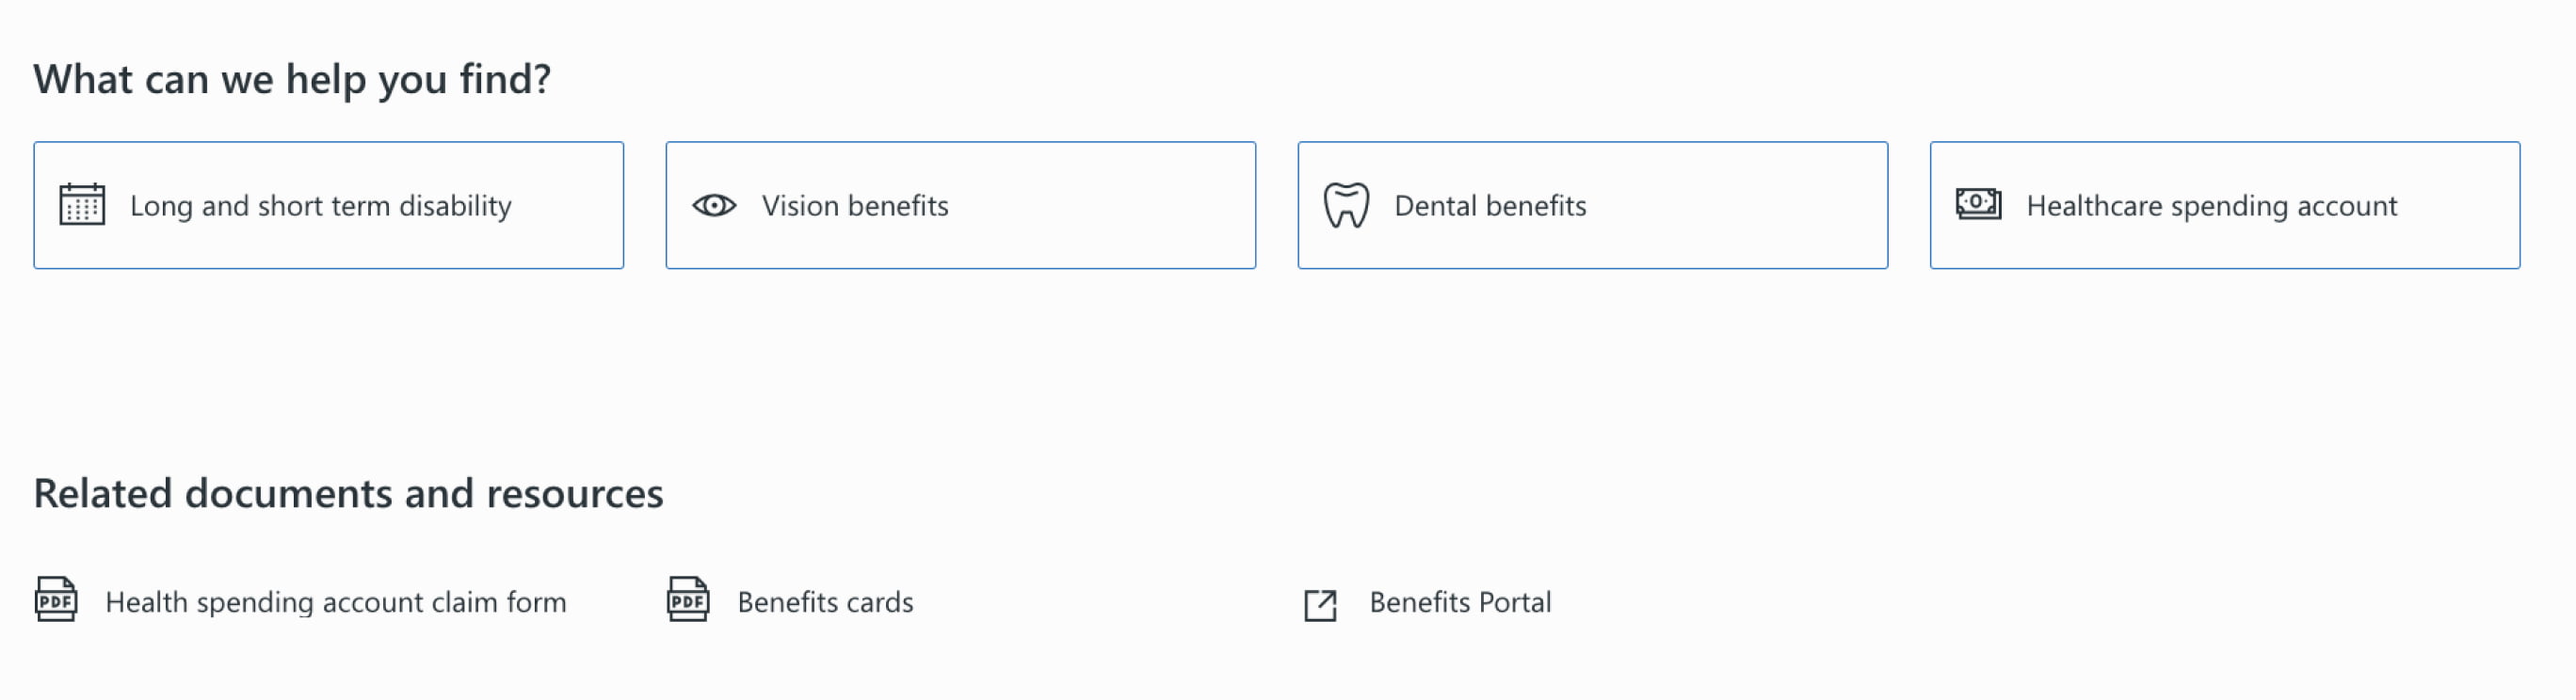The width and height of the screenshot is (2576, 700).
Task: Click the 'Related documents and resources' heading
Action: [x=348, y=493]
